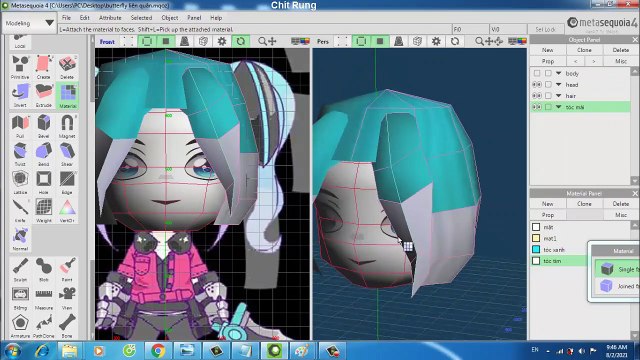The height and width of the screenshot is (360, 640).
Task: Select the Create face tool
Action: point(43,67)
